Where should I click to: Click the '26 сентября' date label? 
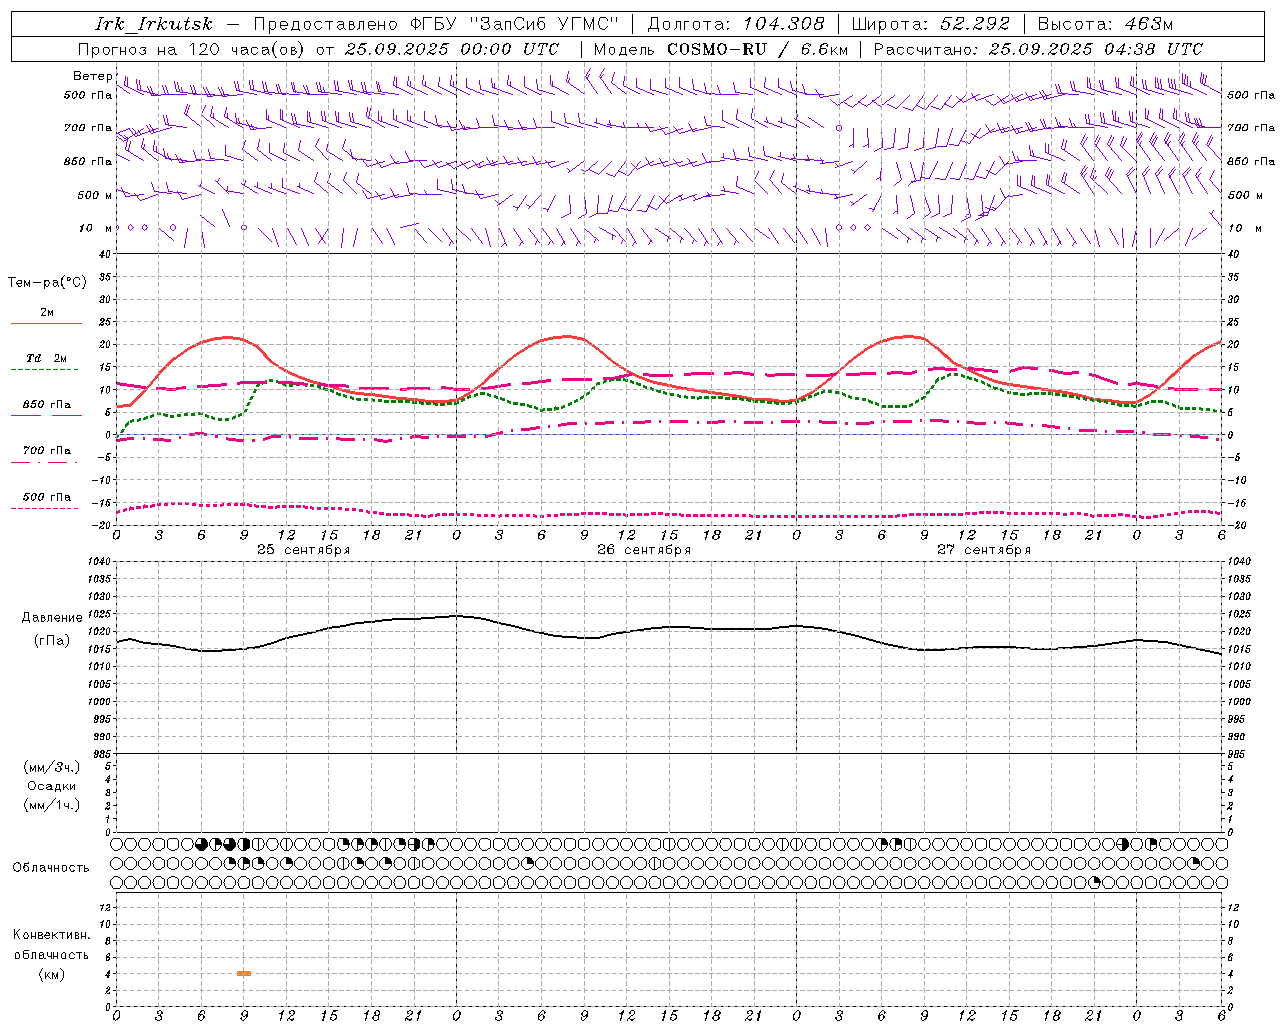(x=644, y=550)
